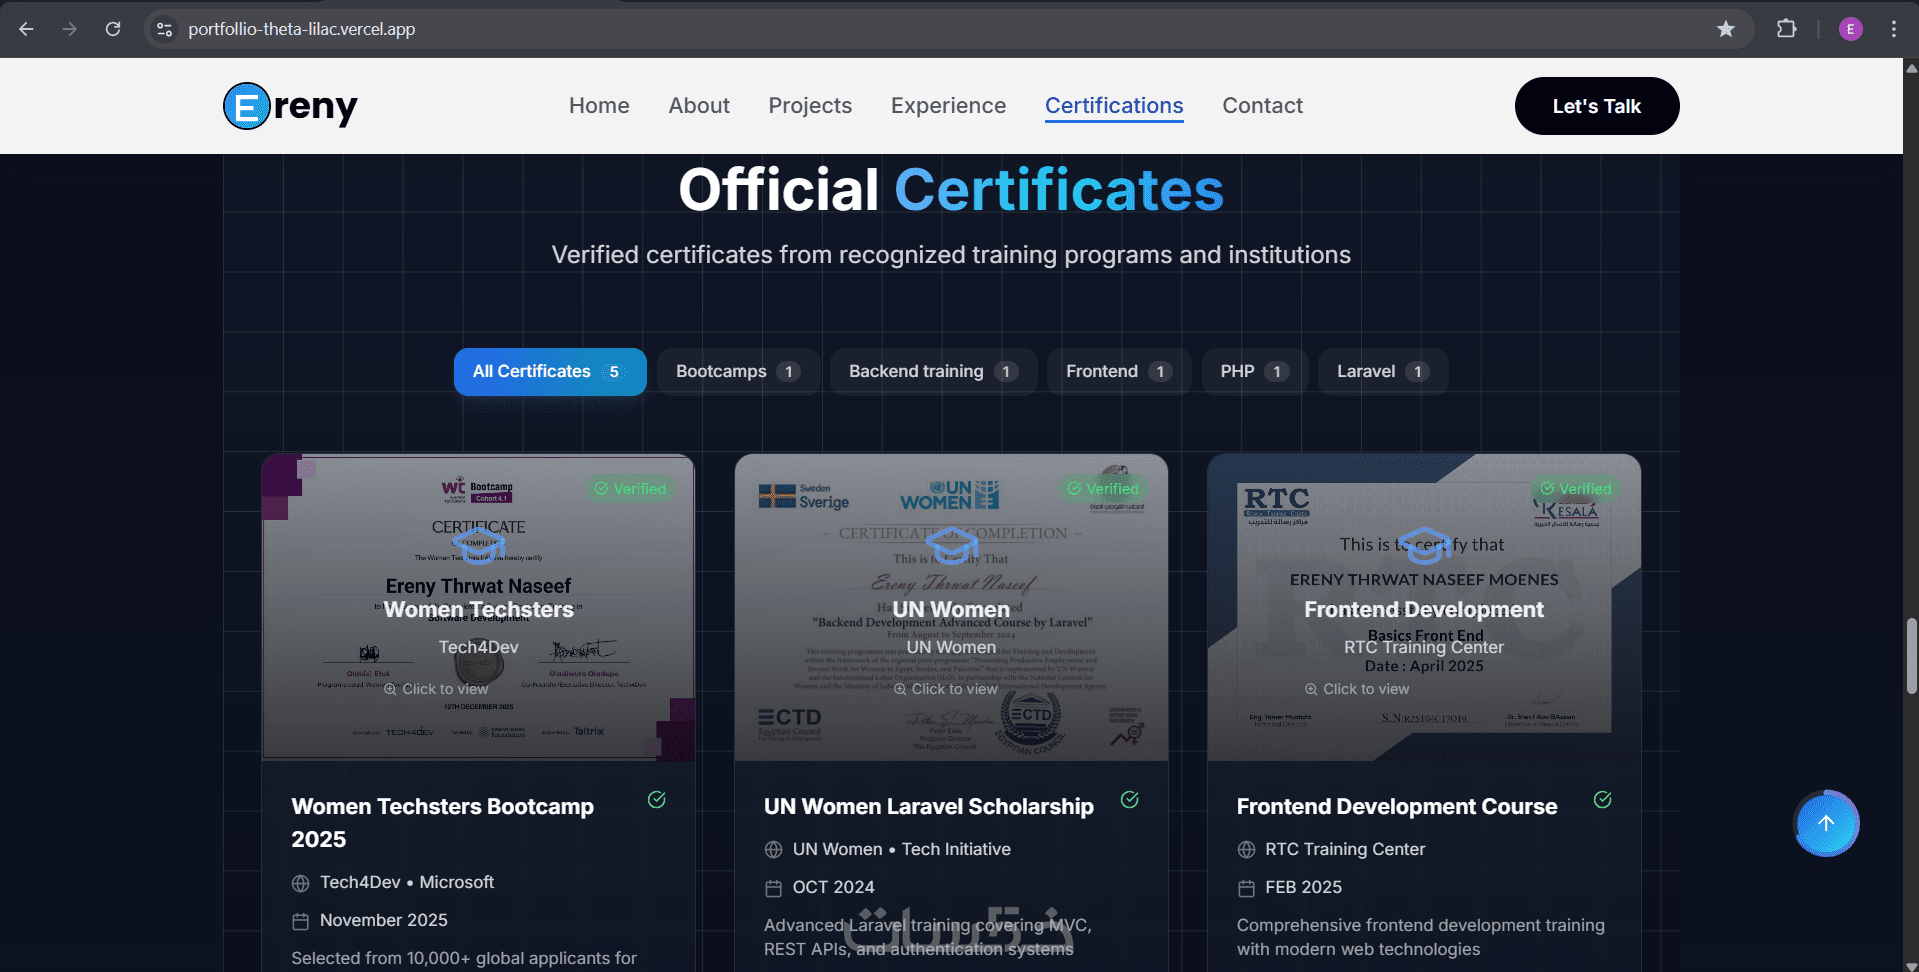The width and height of the screenshot is (1919, 972).
Task: Click the UN Women certificate thumbnail image
Action: point(951,608)
